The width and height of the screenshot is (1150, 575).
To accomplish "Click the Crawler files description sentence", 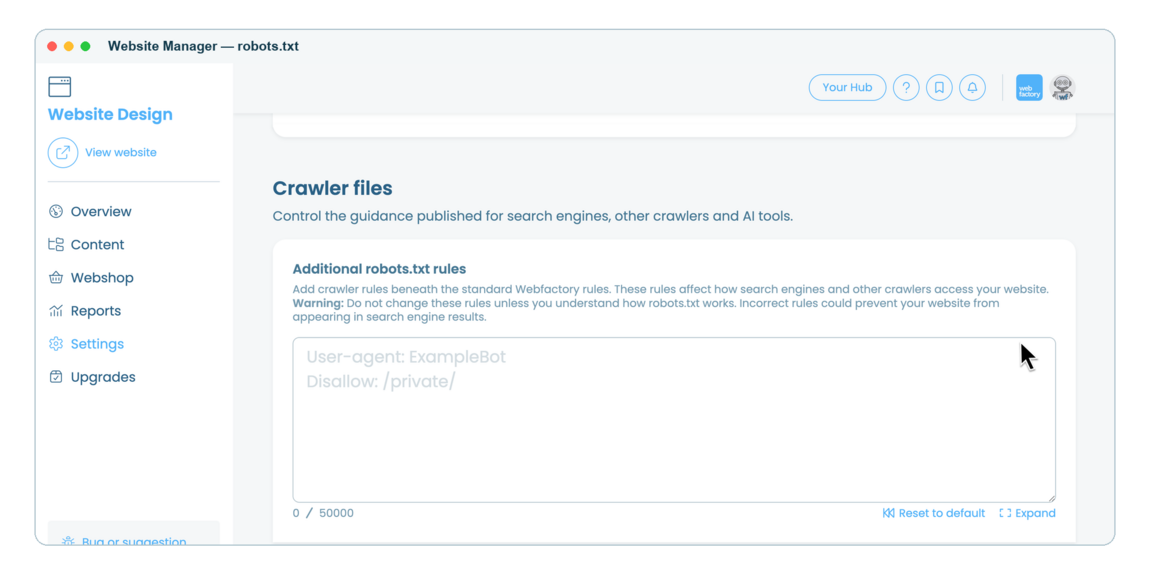I will pos(532,217).
